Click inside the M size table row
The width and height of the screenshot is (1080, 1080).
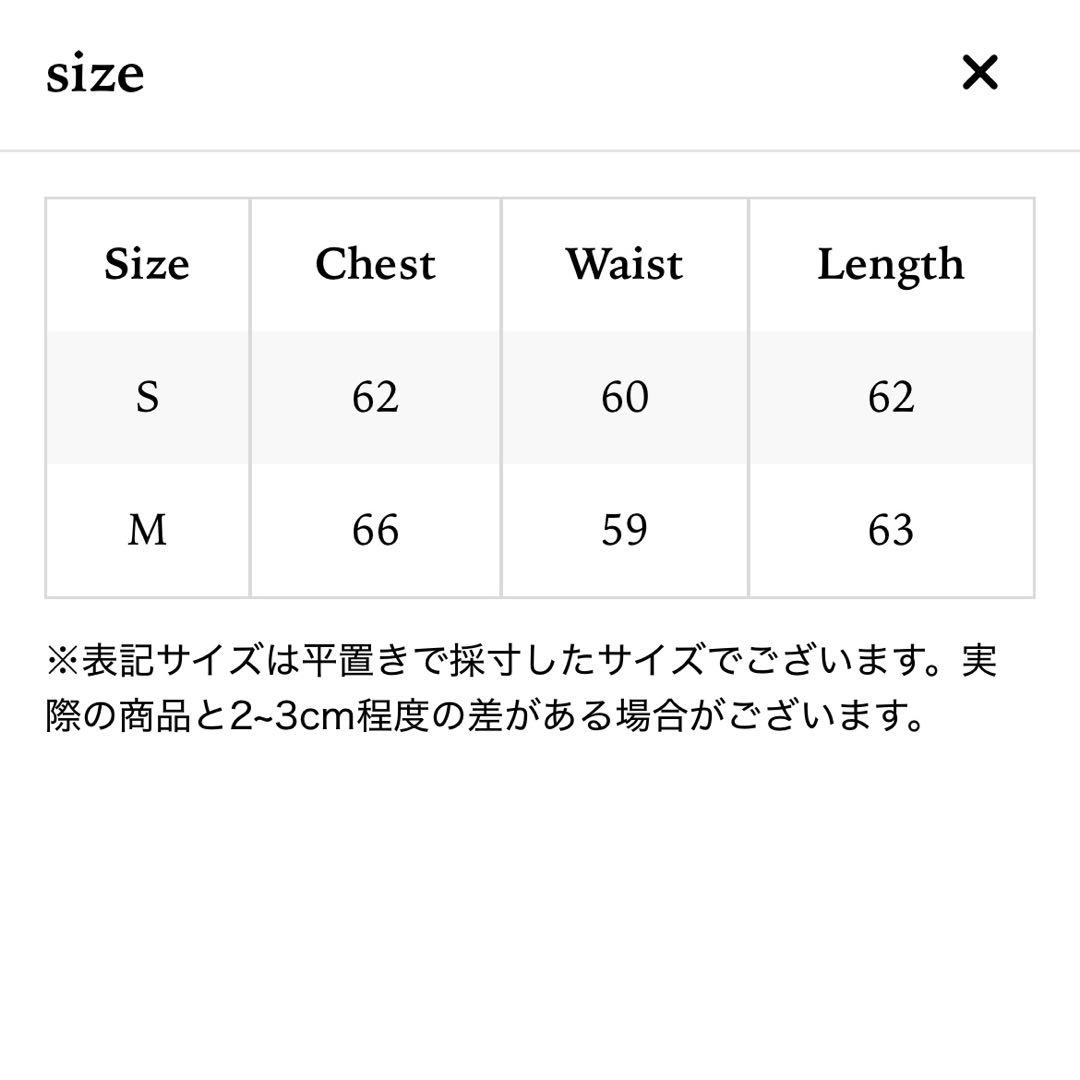[500, 530]
